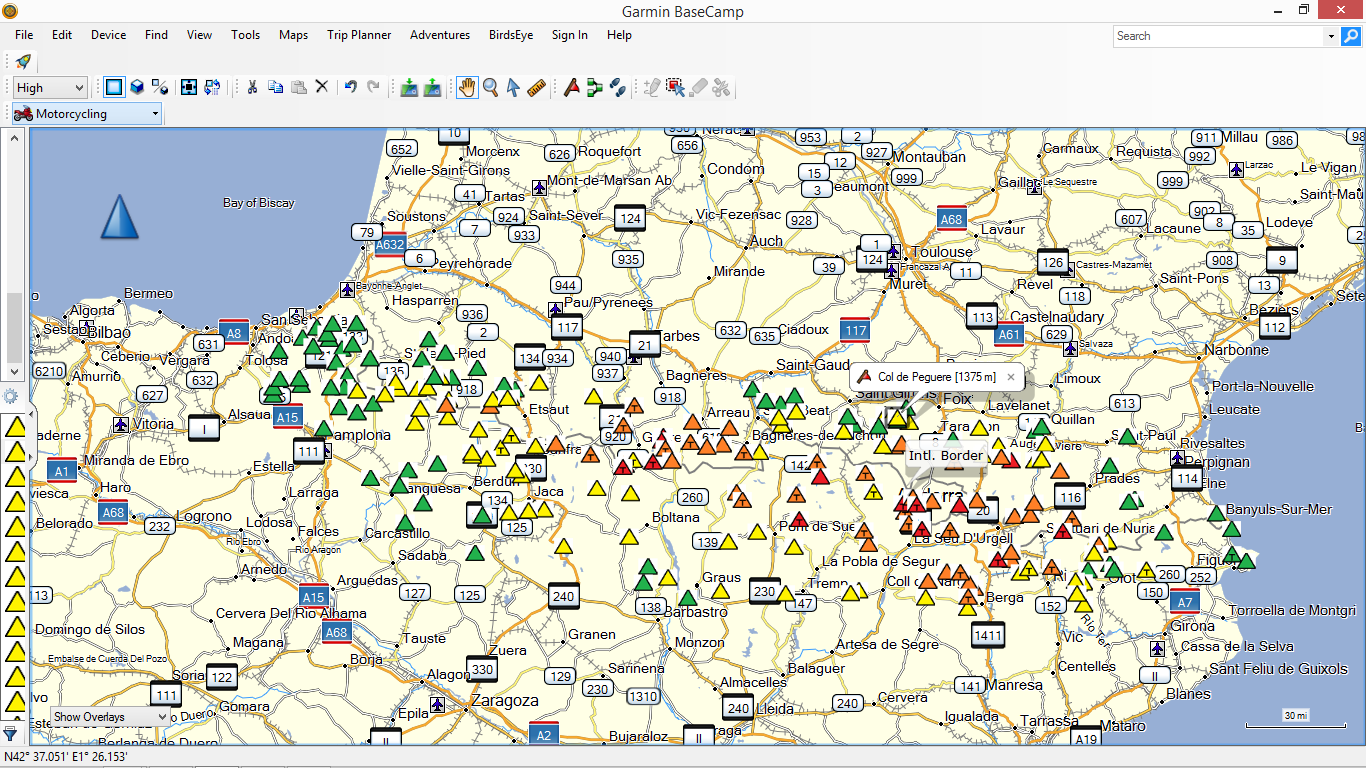
Task: Click the coordinates readout in the status bar
Action: click(66, 757)
